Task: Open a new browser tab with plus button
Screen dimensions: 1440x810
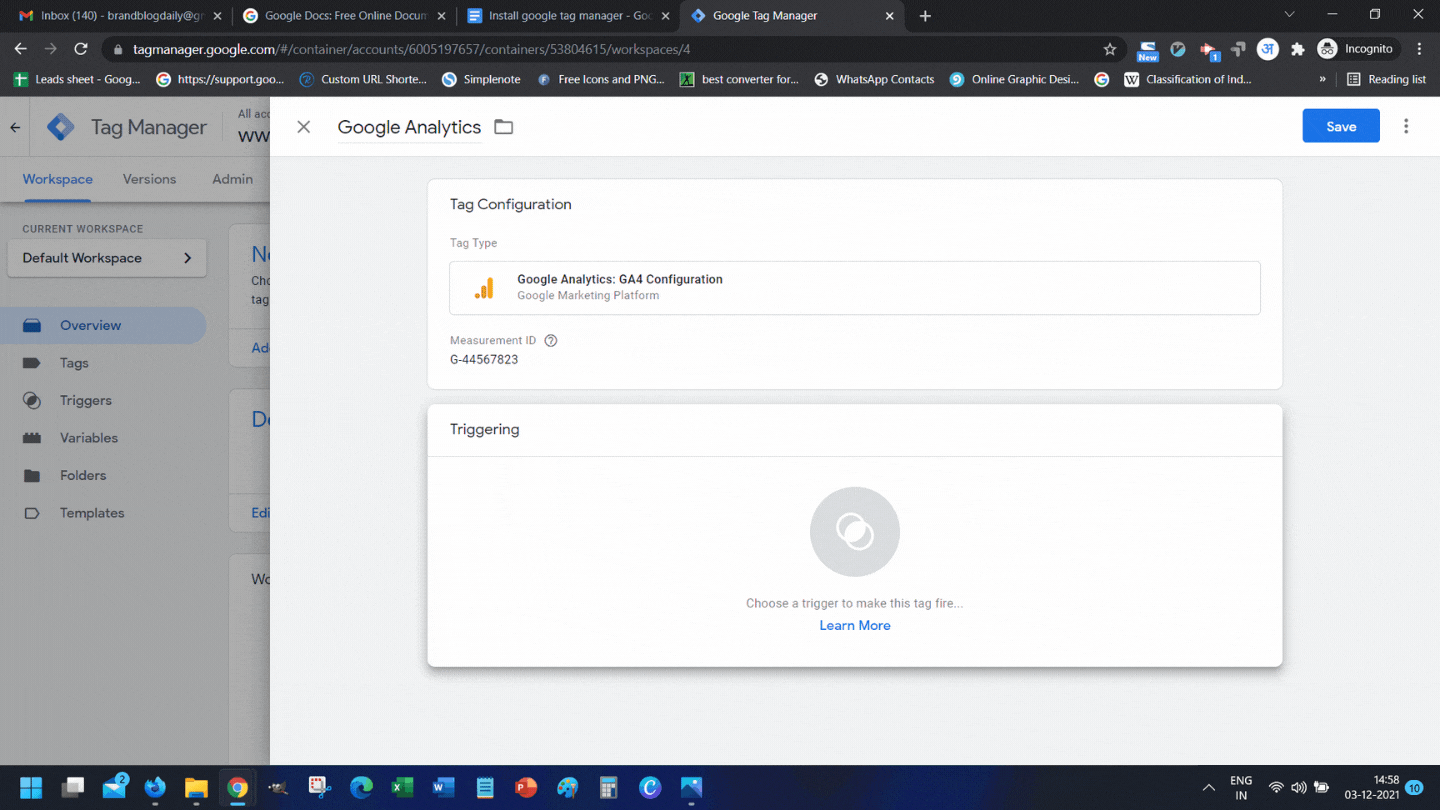Action: click(925, 16)
